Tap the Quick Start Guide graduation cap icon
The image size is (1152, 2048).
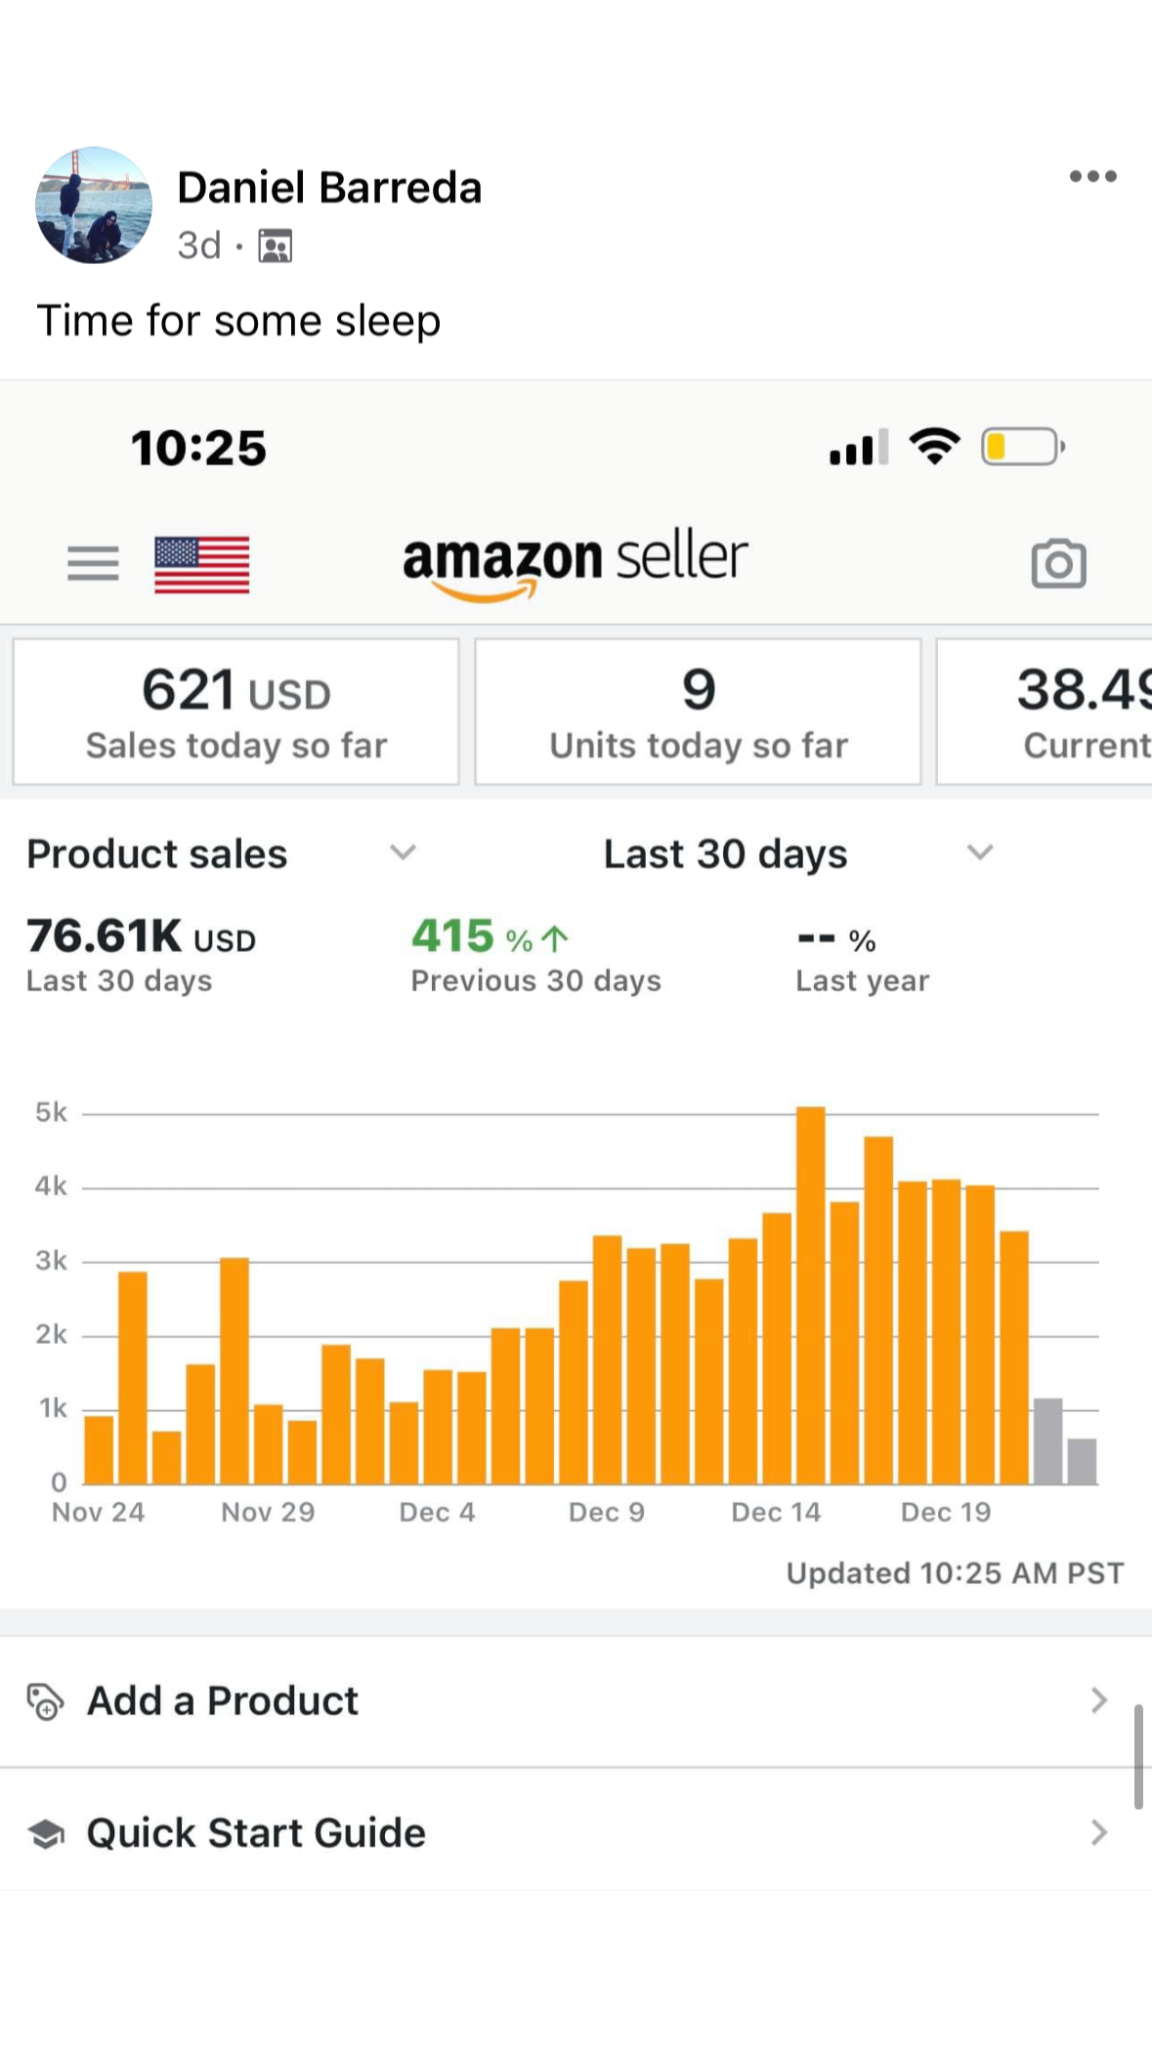[x=46, y=1834]
